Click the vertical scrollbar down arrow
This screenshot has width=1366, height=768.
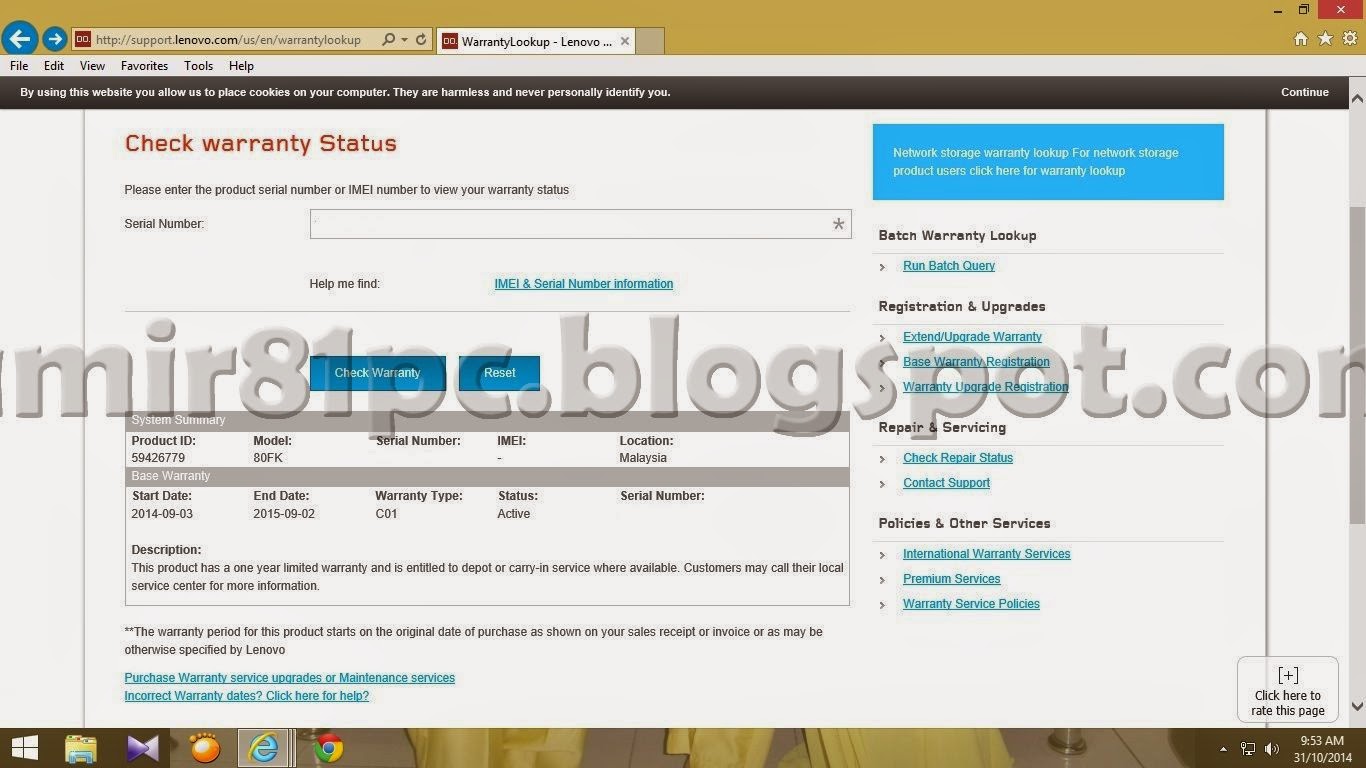(1357, 707)
